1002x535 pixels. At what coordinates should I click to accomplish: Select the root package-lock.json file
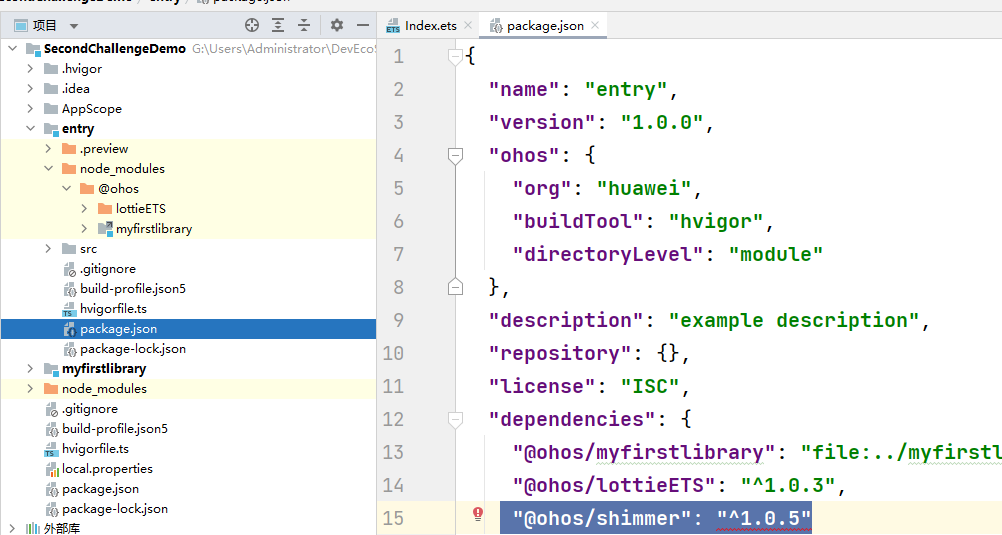tap(115, 509)
